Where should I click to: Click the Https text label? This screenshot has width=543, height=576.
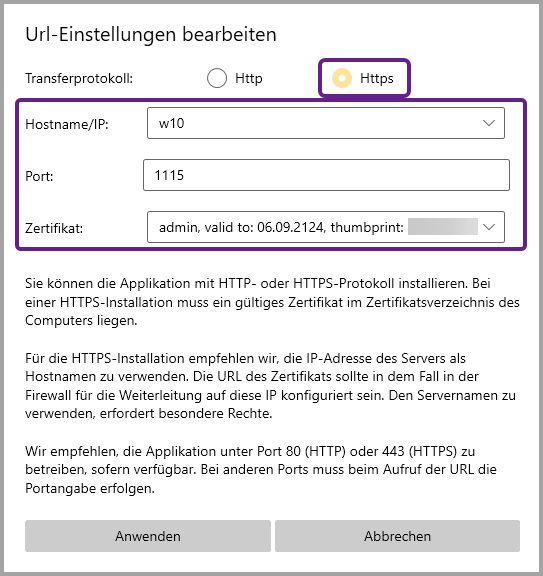coord(377,78)
